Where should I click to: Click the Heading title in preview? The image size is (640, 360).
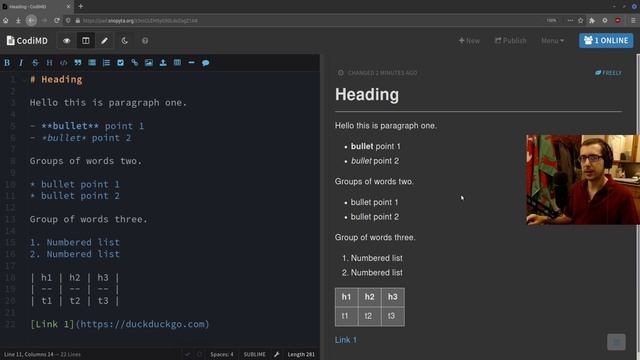click(x=367, y=95)
